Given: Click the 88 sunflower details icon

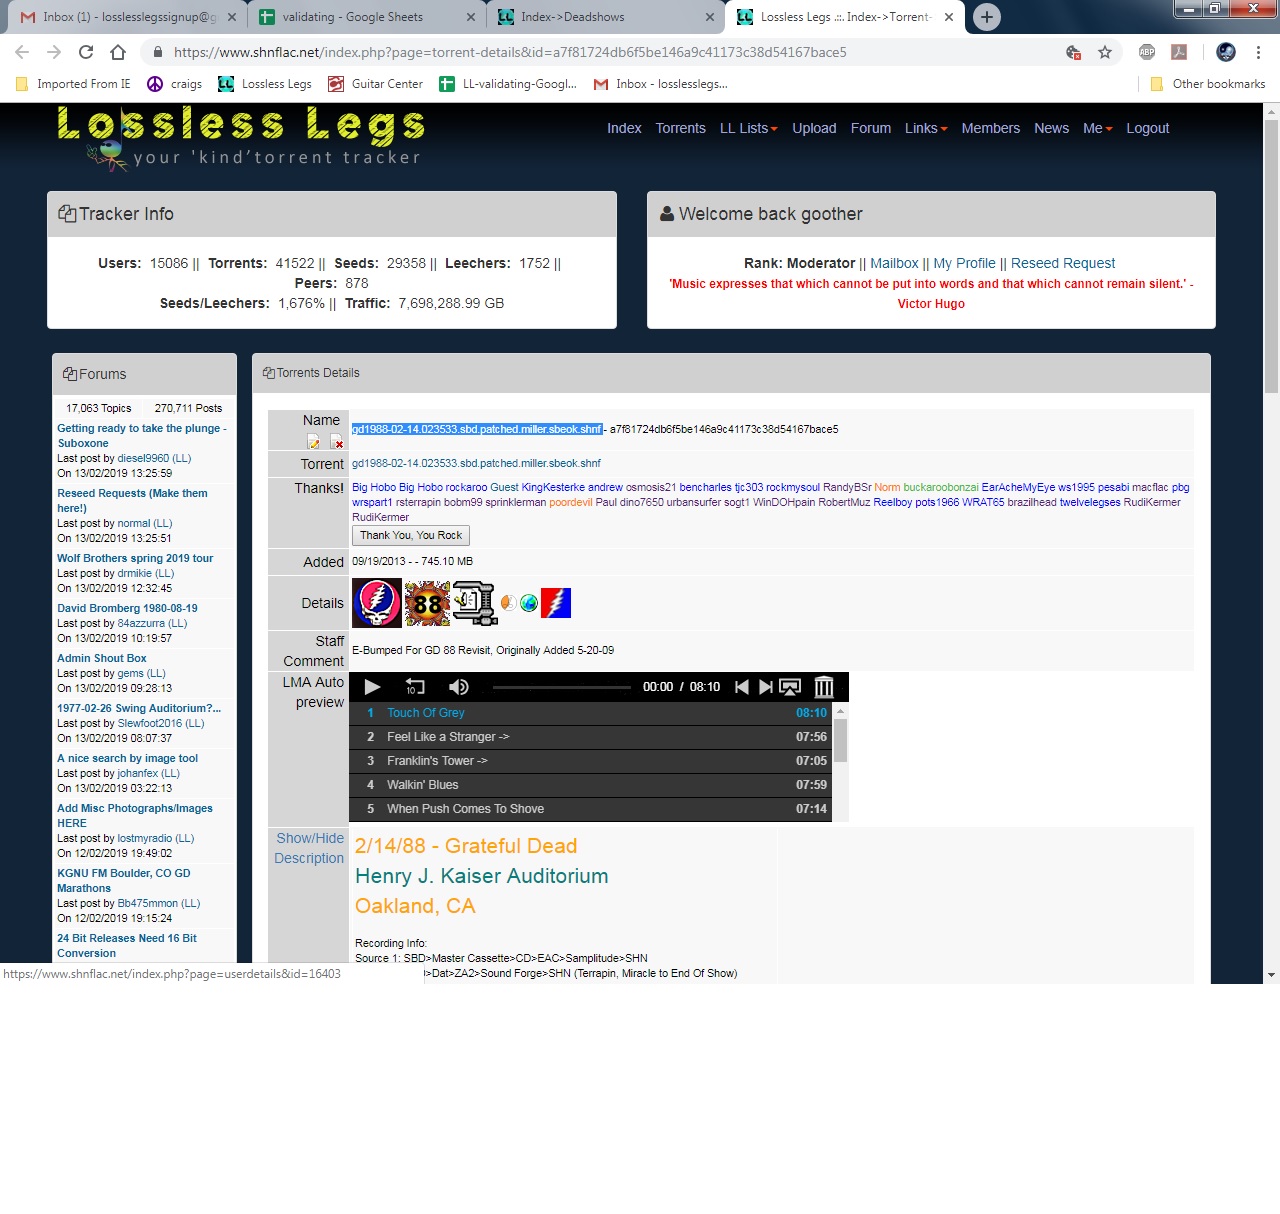Looking at the screenshot, I should [427, 603].
